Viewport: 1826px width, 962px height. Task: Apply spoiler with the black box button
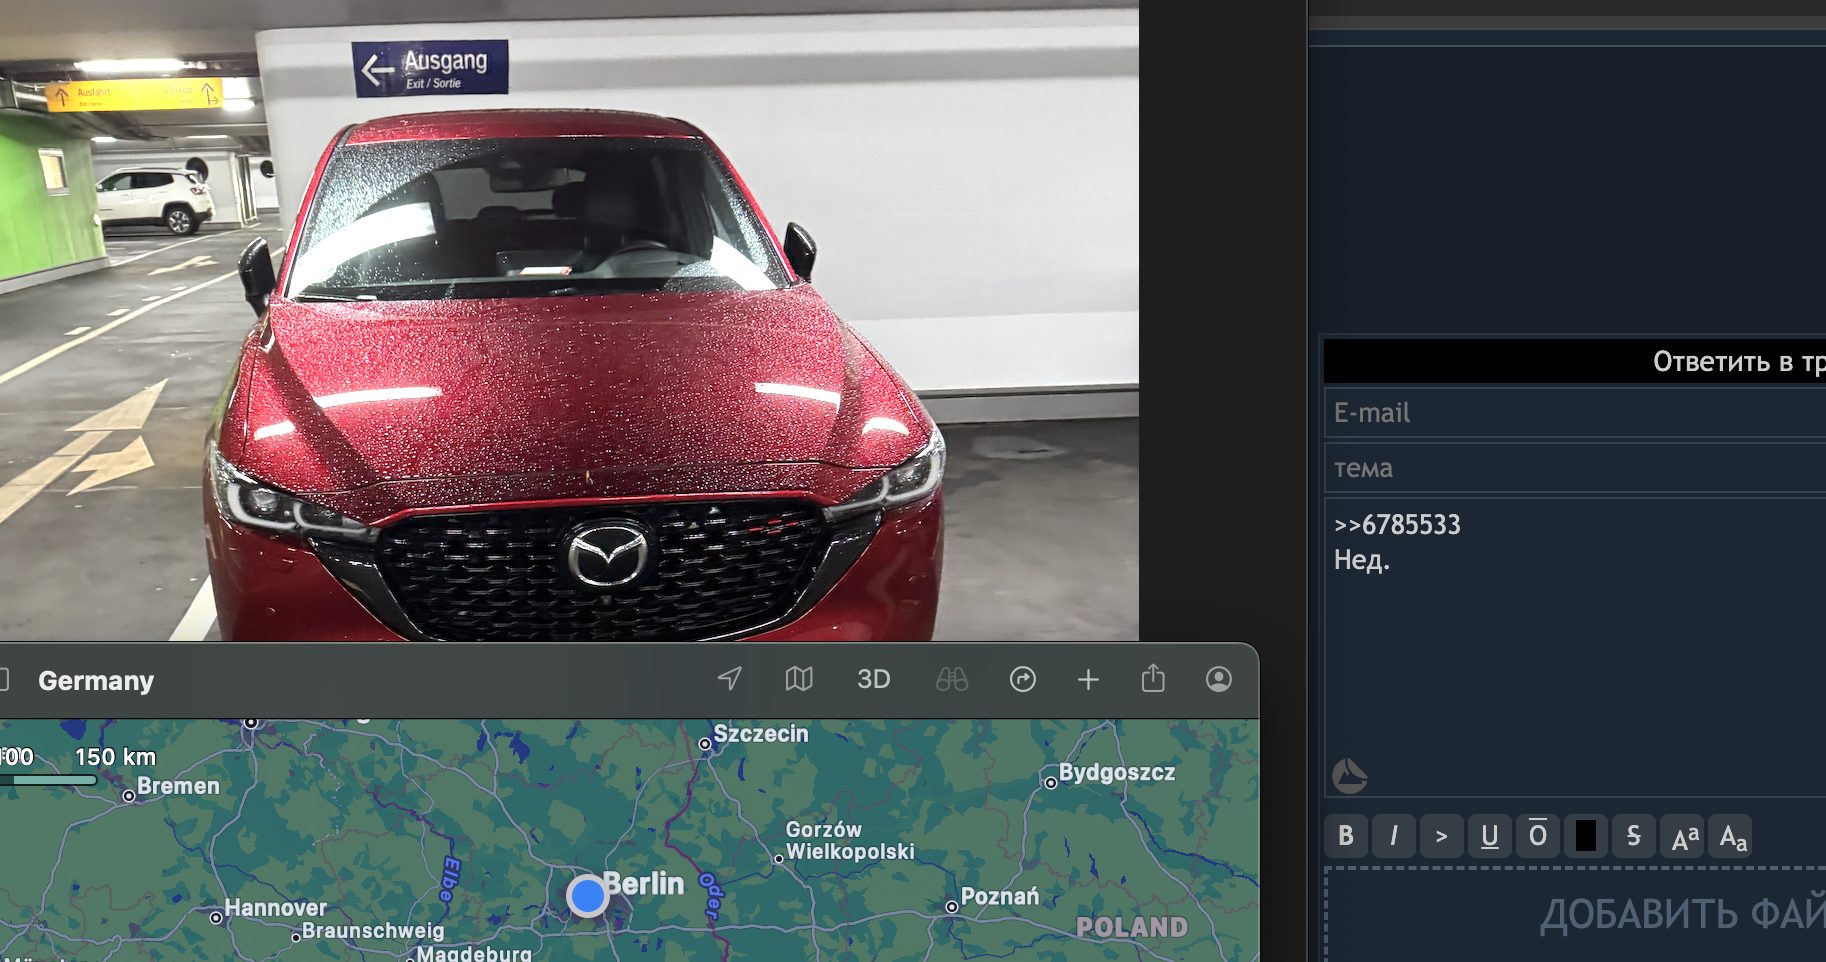[1586, 836]
